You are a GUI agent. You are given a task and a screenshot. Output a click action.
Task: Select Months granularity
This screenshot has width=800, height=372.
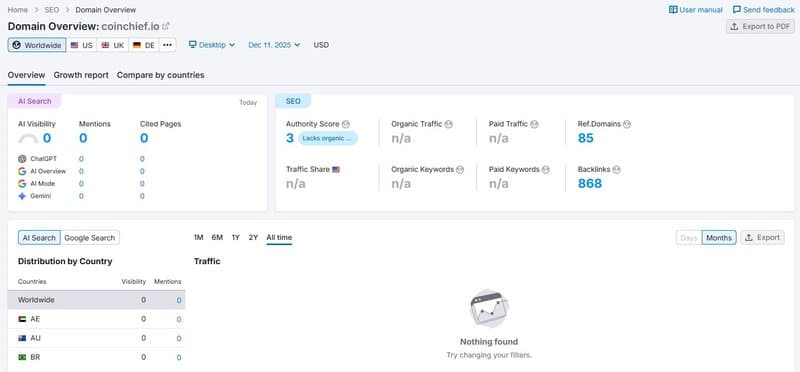[719, 237]
